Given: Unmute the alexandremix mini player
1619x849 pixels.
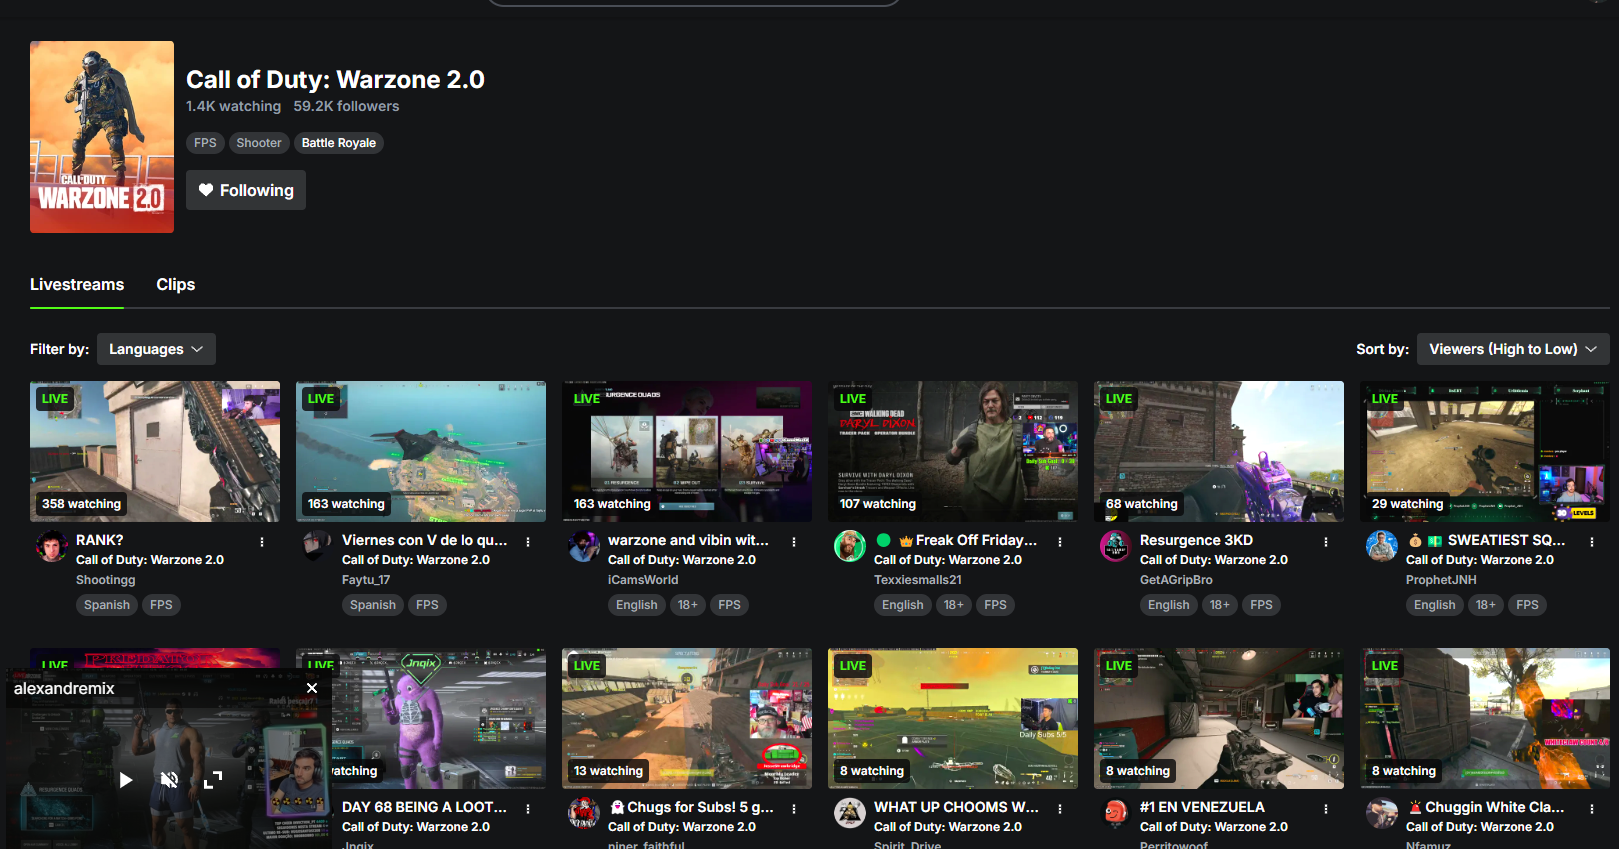Looking at the screenshot, I should pos(169,780).
